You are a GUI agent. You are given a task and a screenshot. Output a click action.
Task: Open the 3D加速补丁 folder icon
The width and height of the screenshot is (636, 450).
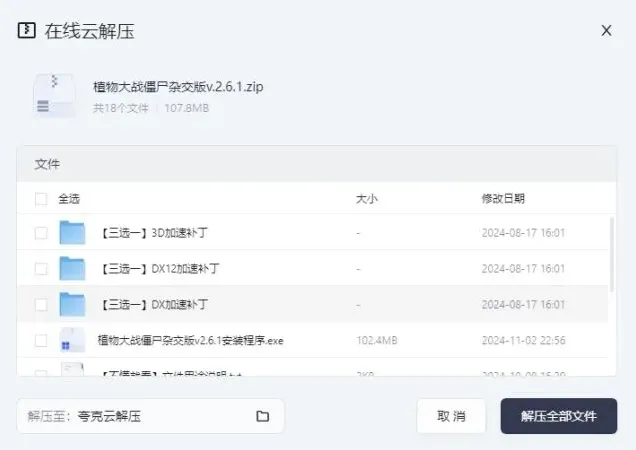72,233
